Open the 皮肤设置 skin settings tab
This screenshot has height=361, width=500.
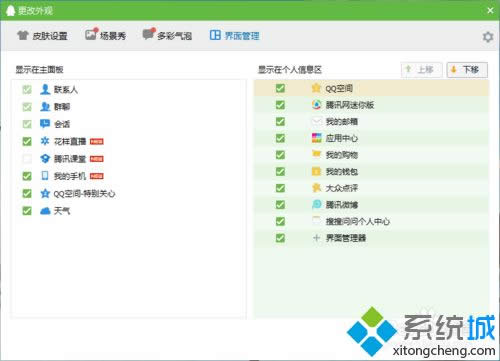pos(42,35)
